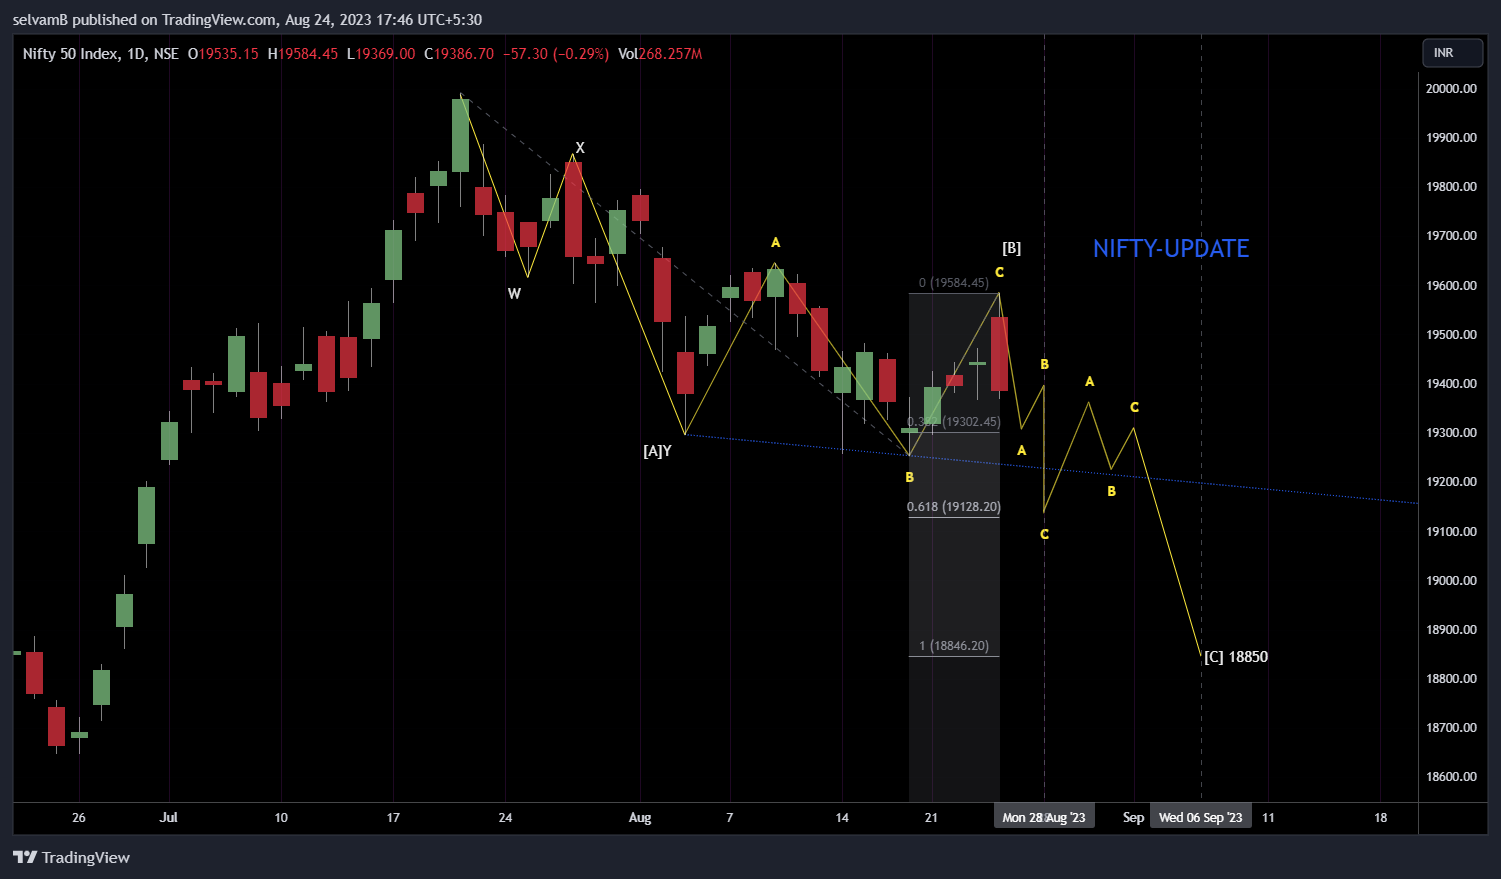The height and width of the screenshot is (879, 1501).
Task: Click the 18600.00 price axis label
Action: click(x=1451, y=777)
